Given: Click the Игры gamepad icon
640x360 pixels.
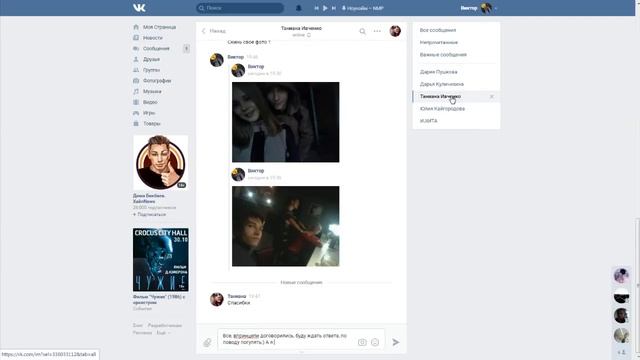Looking at the screenshot, I should [x=136, y=113].
